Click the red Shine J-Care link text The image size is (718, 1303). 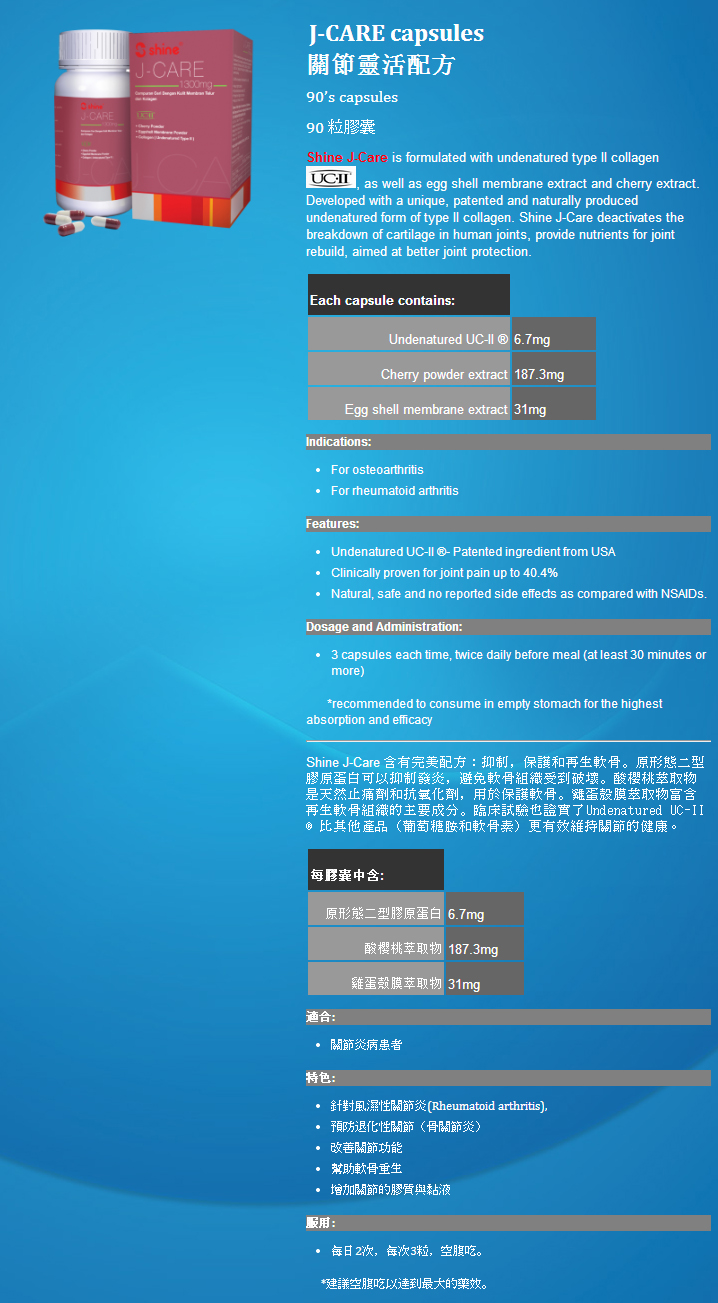click(x=347, y=158)
